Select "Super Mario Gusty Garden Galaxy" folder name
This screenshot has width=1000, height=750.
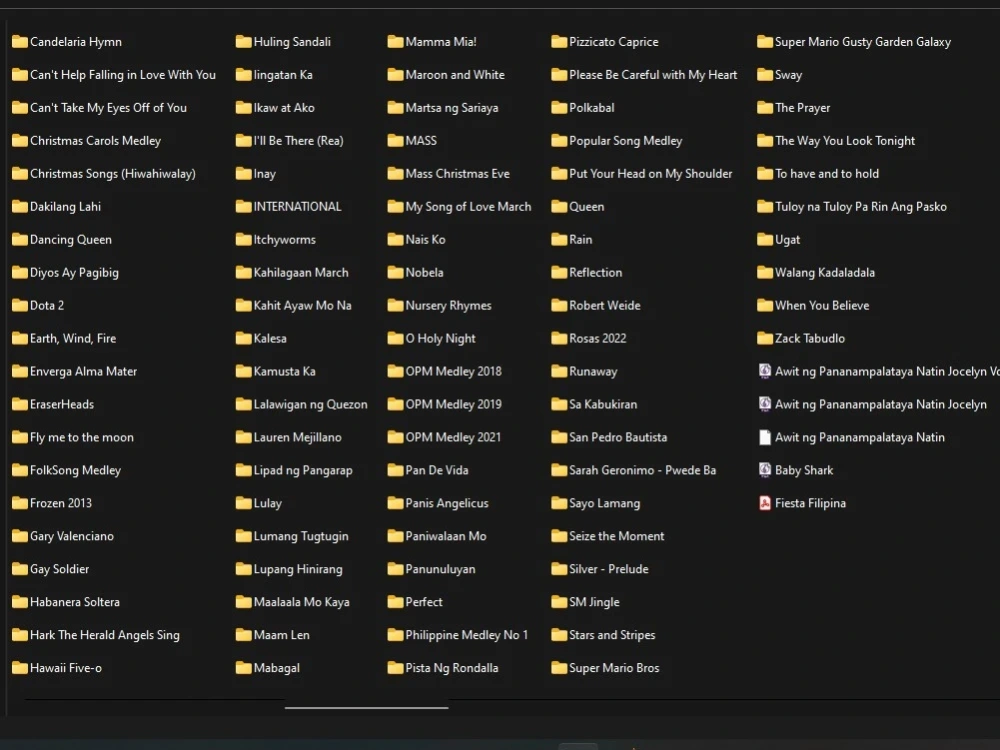pyautogui.click(x=863, y=41)
